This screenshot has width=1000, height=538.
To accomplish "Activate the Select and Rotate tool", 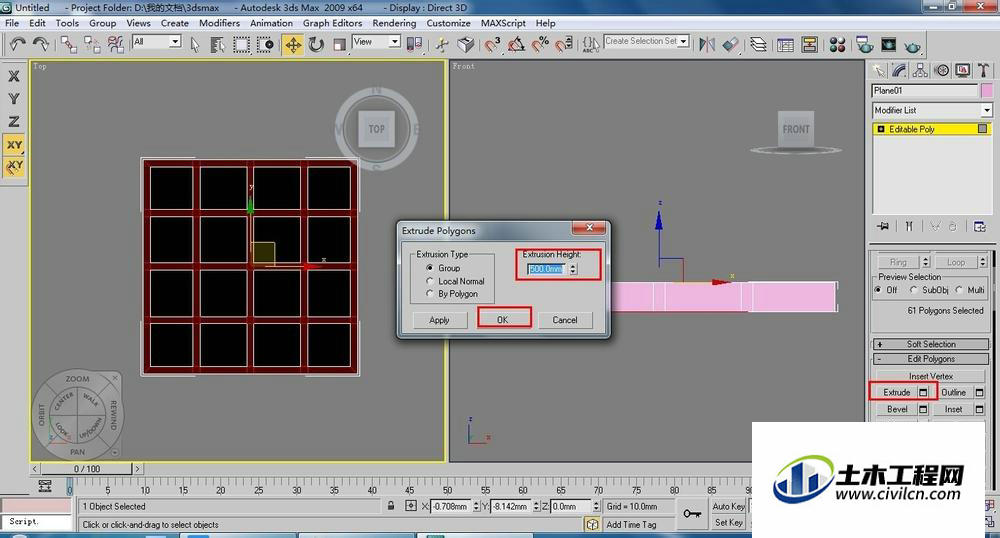I will (316, 44).
